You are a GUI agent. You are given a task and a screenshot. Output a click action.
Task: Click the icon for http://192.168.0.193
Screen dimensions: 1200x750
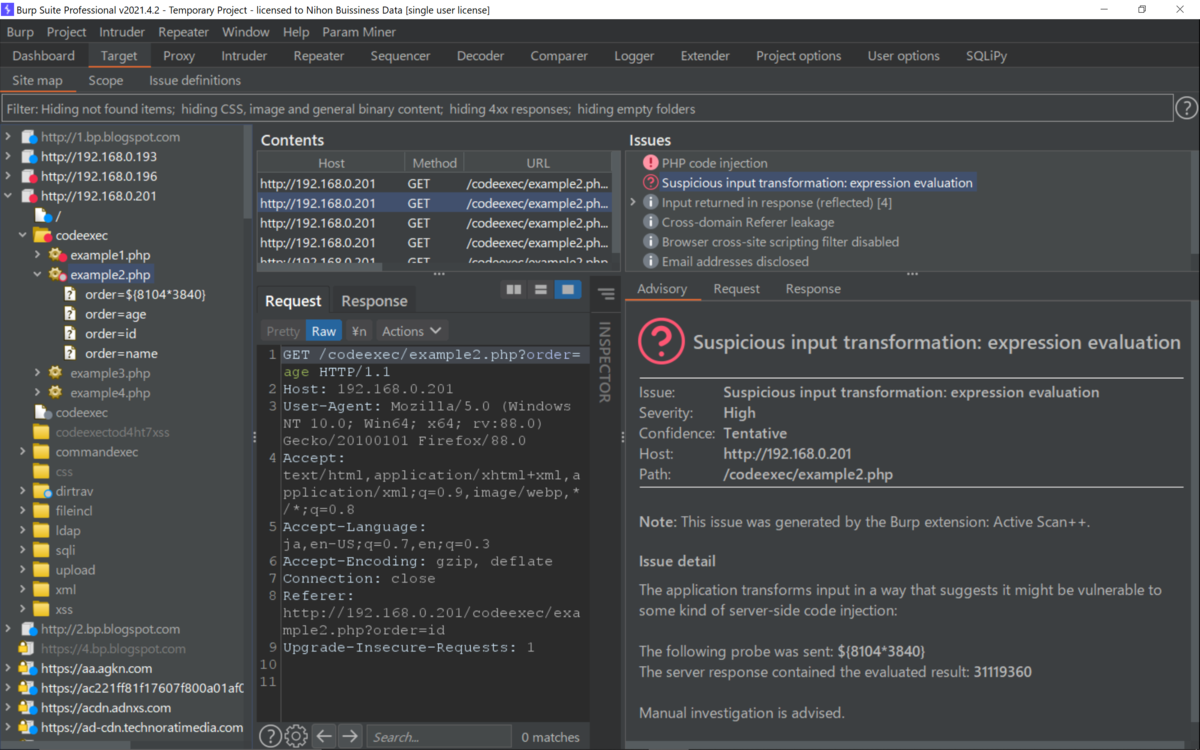(28, 157)
